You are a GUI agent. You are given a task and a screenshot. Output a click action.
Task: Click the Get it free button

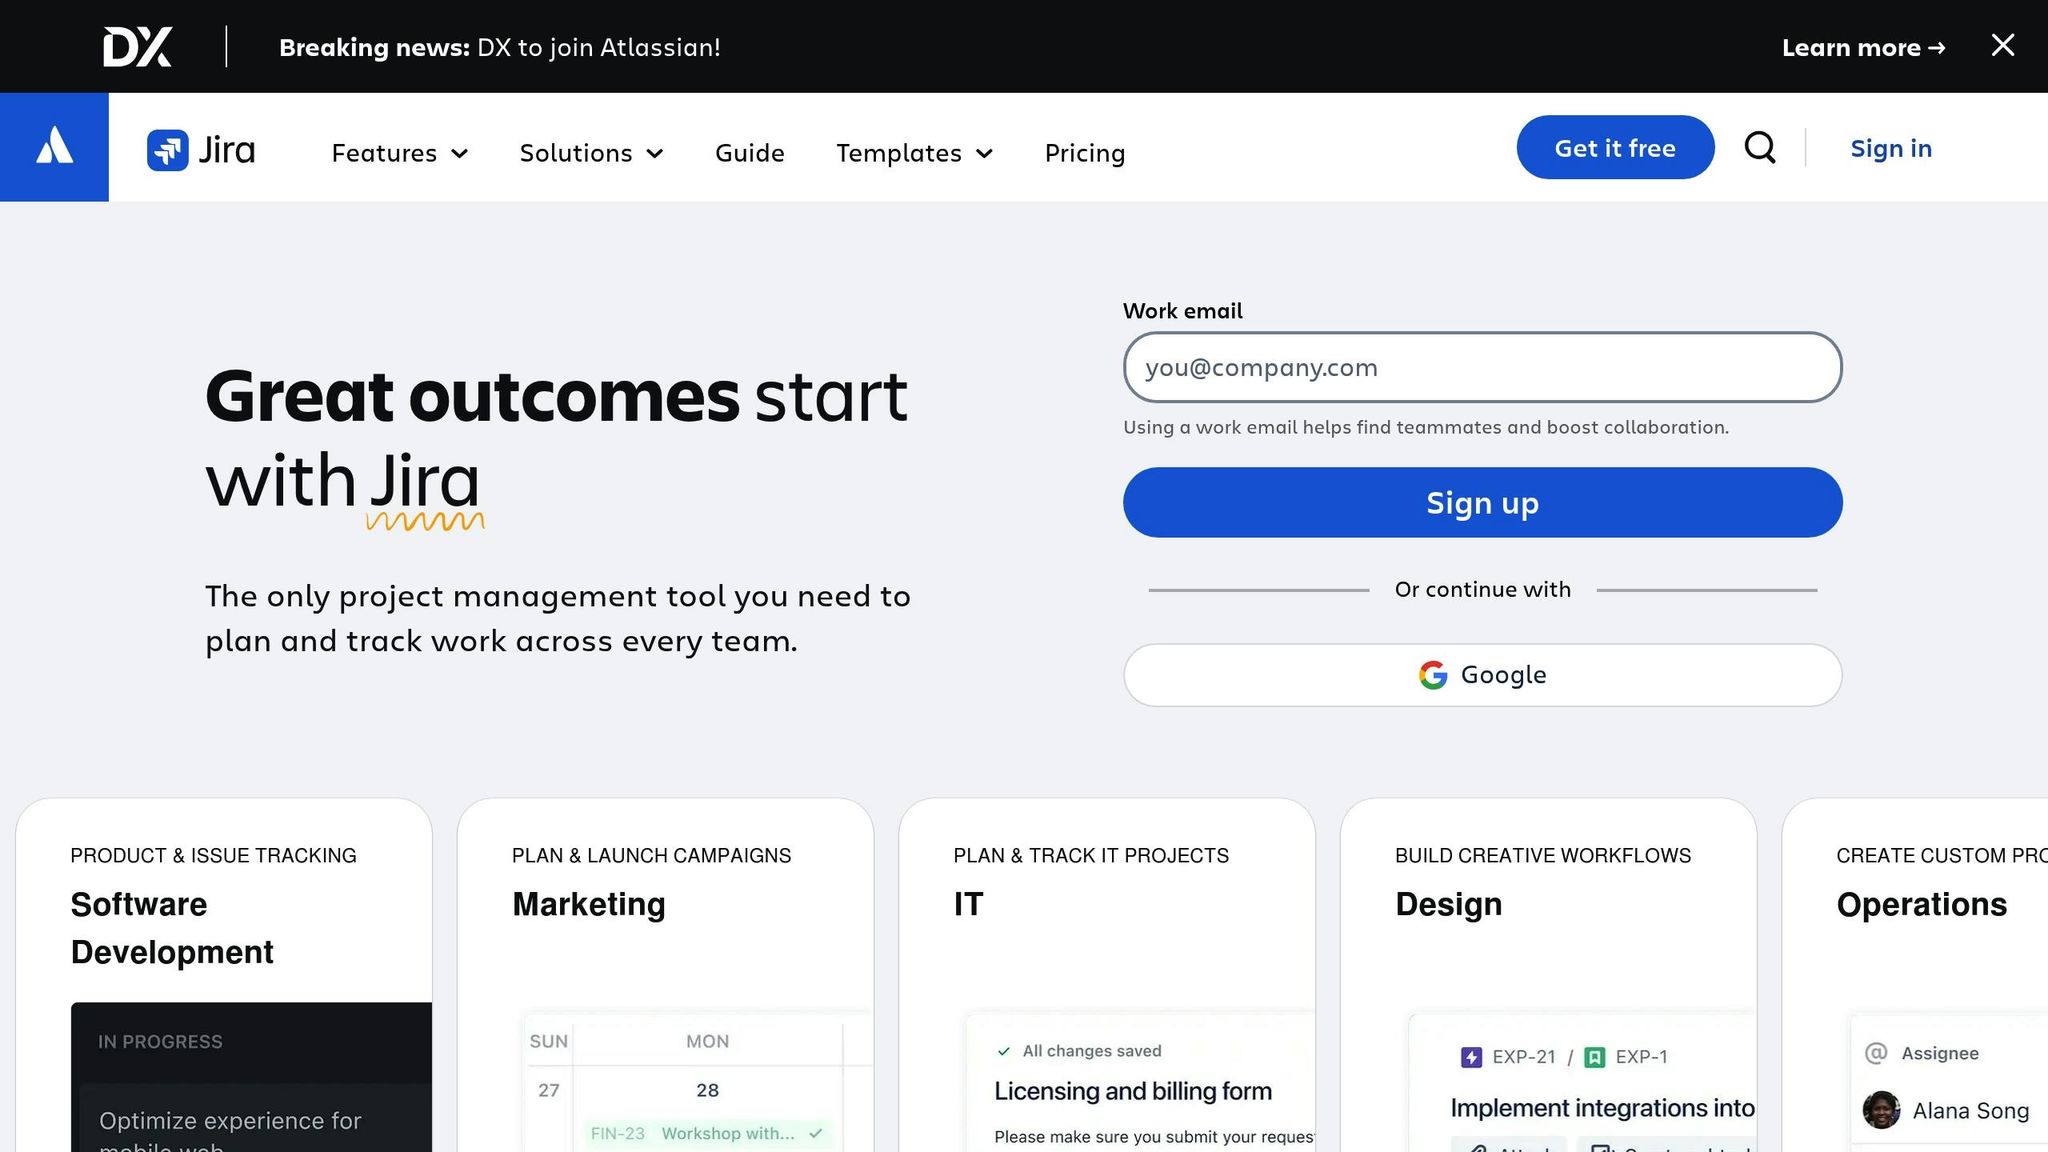[1614, 147]
